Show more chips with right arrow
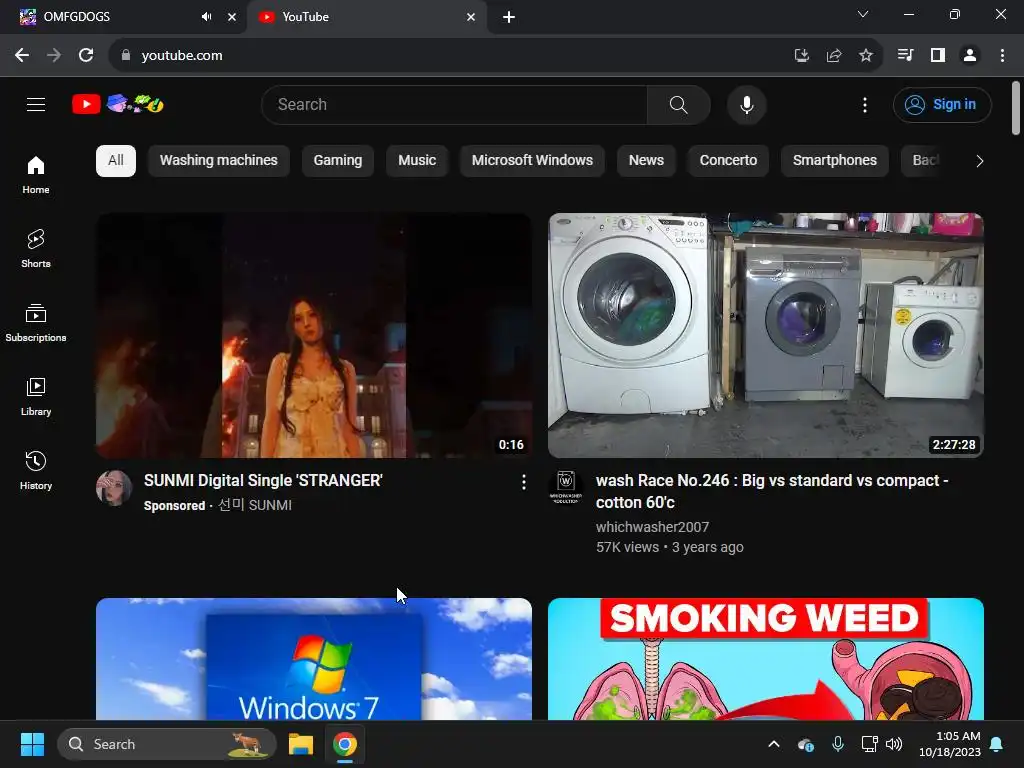This screenshot has height=768, width=1024. 979,161
